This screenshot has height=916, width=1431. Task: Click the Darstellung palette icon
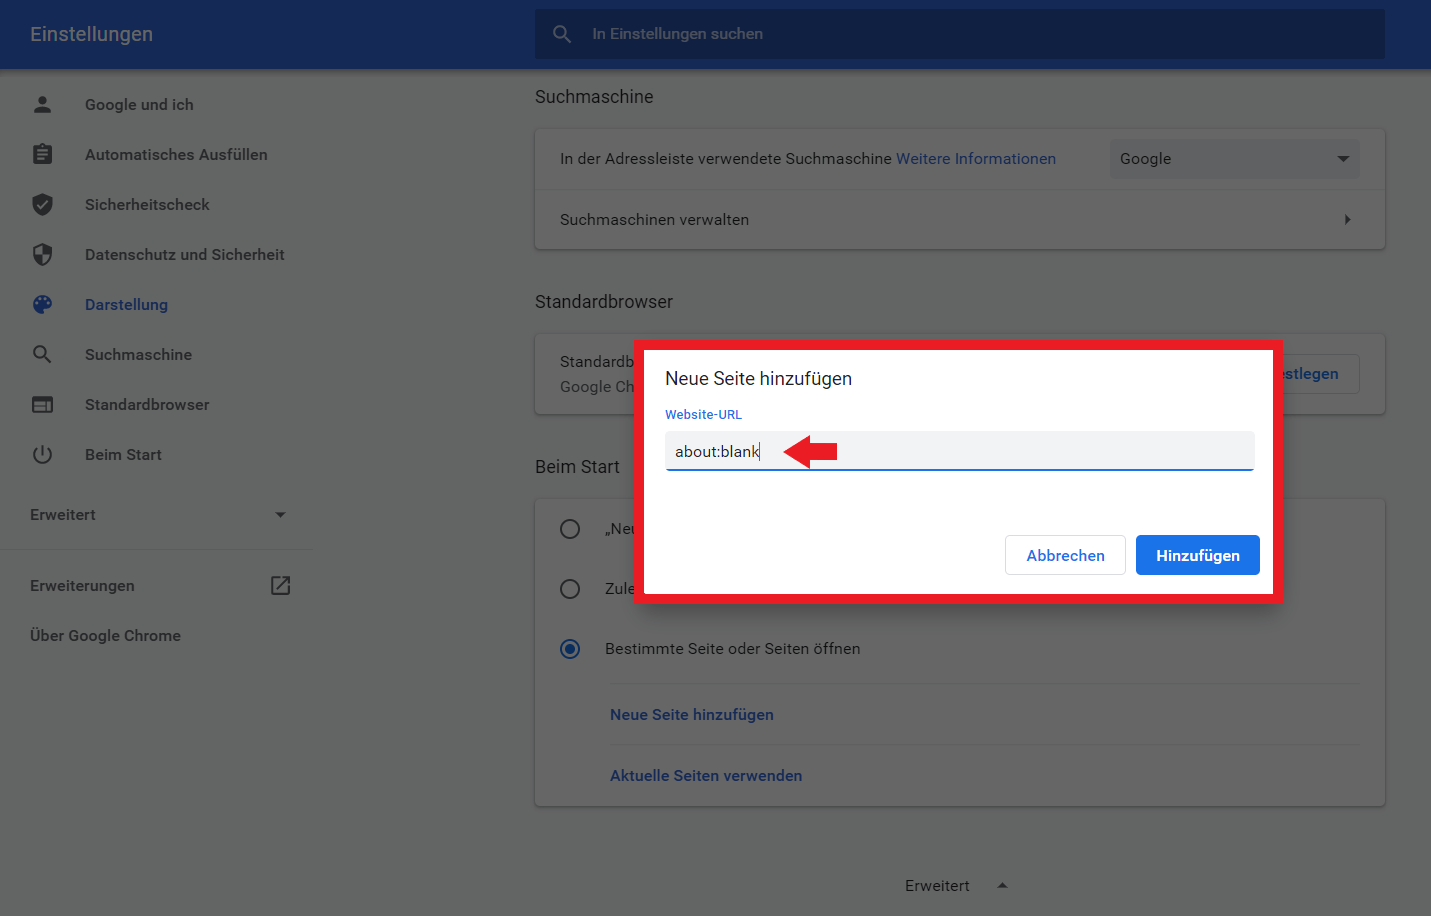pyautogui.click(x=42, y=304)
